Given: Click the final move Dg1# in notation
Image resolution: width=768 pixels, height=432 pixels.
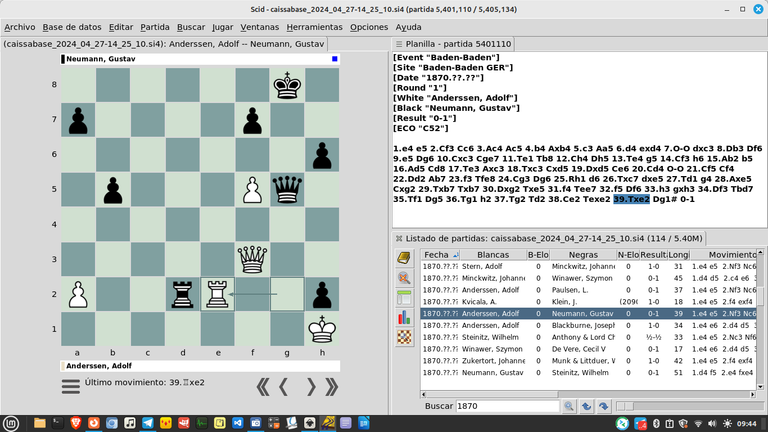Looking at the screenshot, I should click(667, 199).
